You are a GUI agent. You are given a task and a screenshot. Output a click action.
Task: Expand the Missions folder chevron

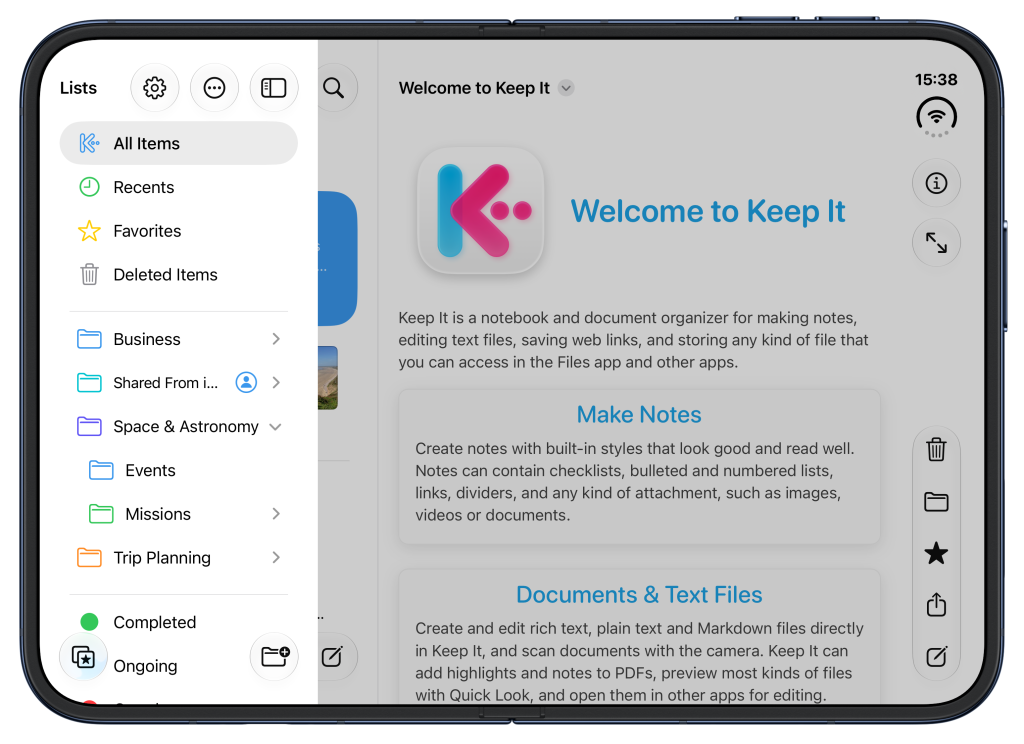(x=276, y=514)
